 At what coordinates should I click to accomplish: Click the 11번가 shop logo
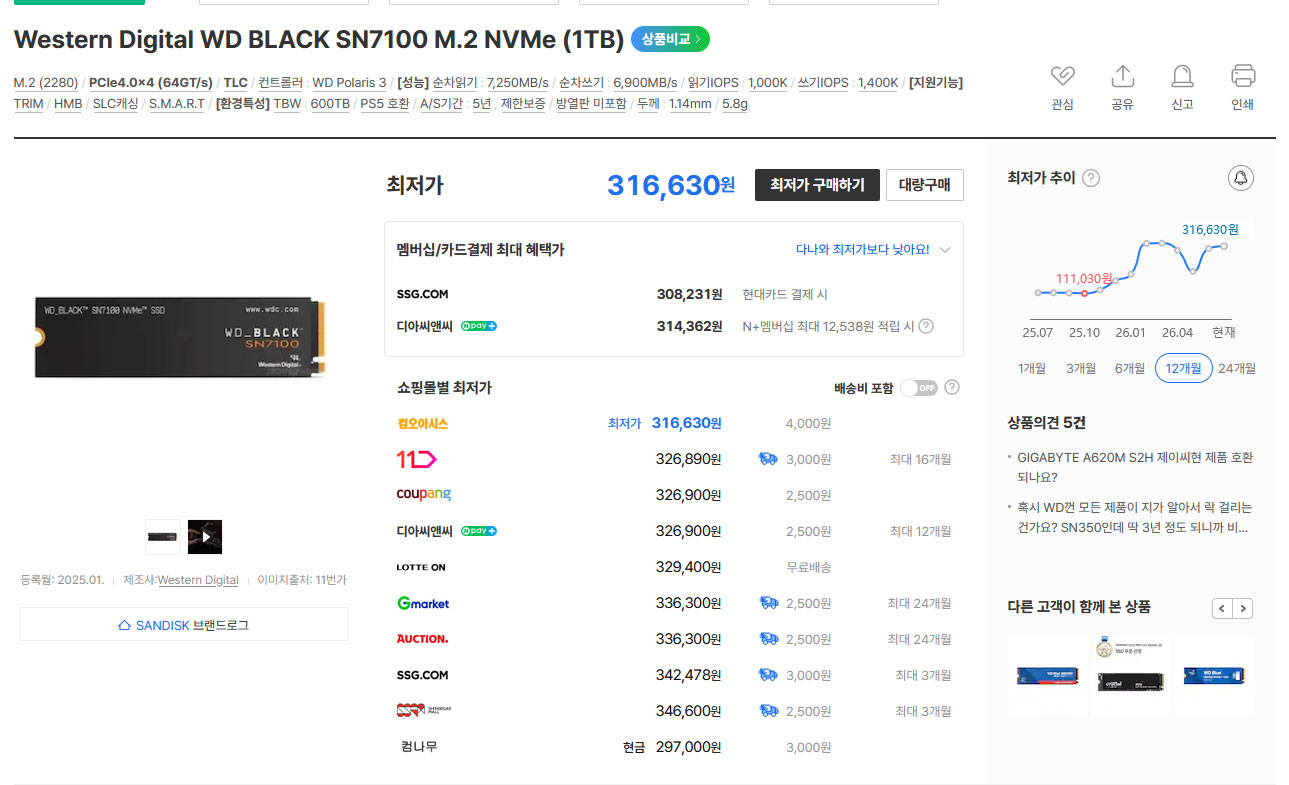coord(416,459)
